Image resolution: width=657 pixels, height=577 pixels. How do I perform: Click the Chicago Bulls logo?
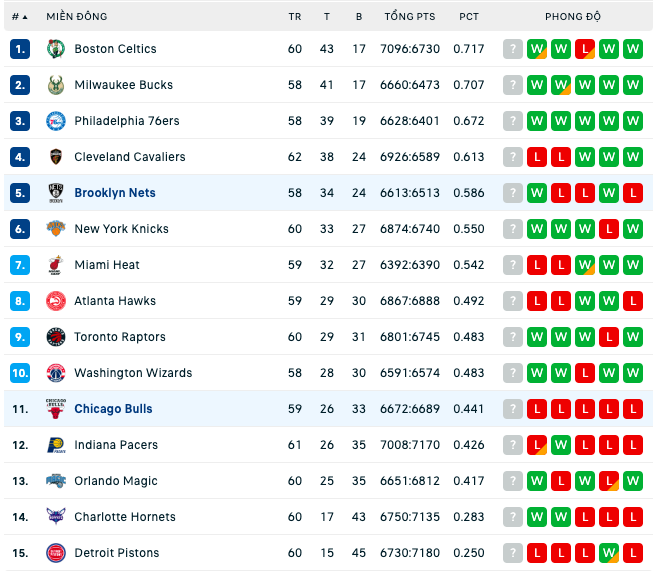(x=56, y=409)
